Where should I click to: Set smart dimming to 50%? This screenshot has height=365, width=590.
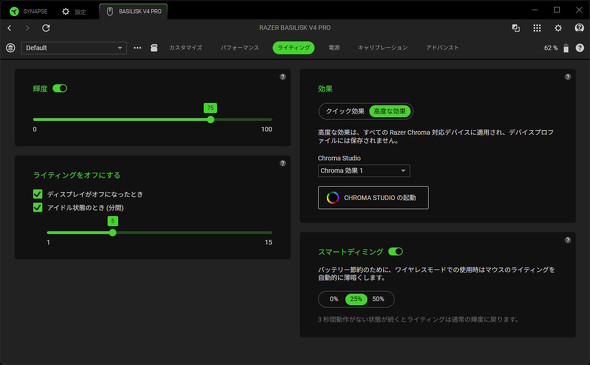click(378, 299)
